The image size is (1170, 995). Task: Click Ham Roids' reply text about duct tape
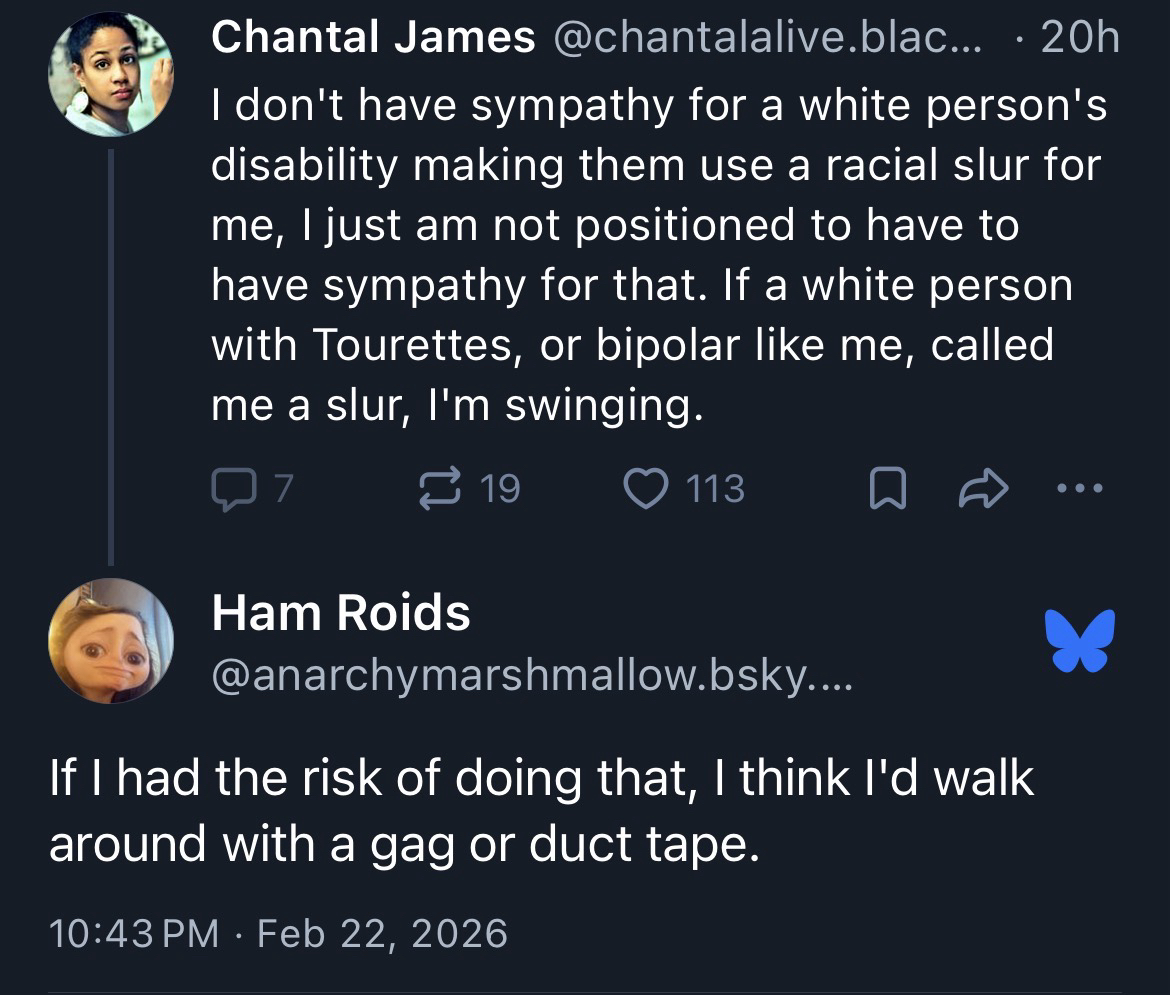click(x=540, y=810)
